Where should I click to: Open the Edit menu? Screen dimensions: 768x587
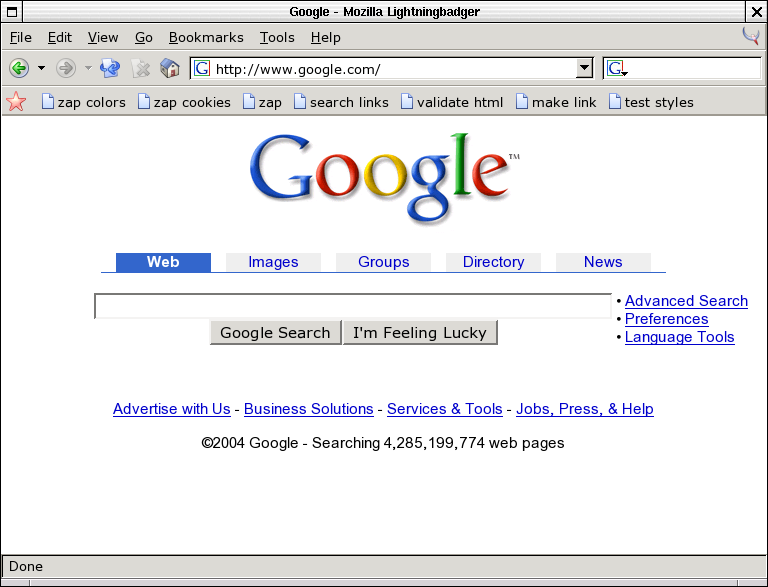click(x=60, y=37)
